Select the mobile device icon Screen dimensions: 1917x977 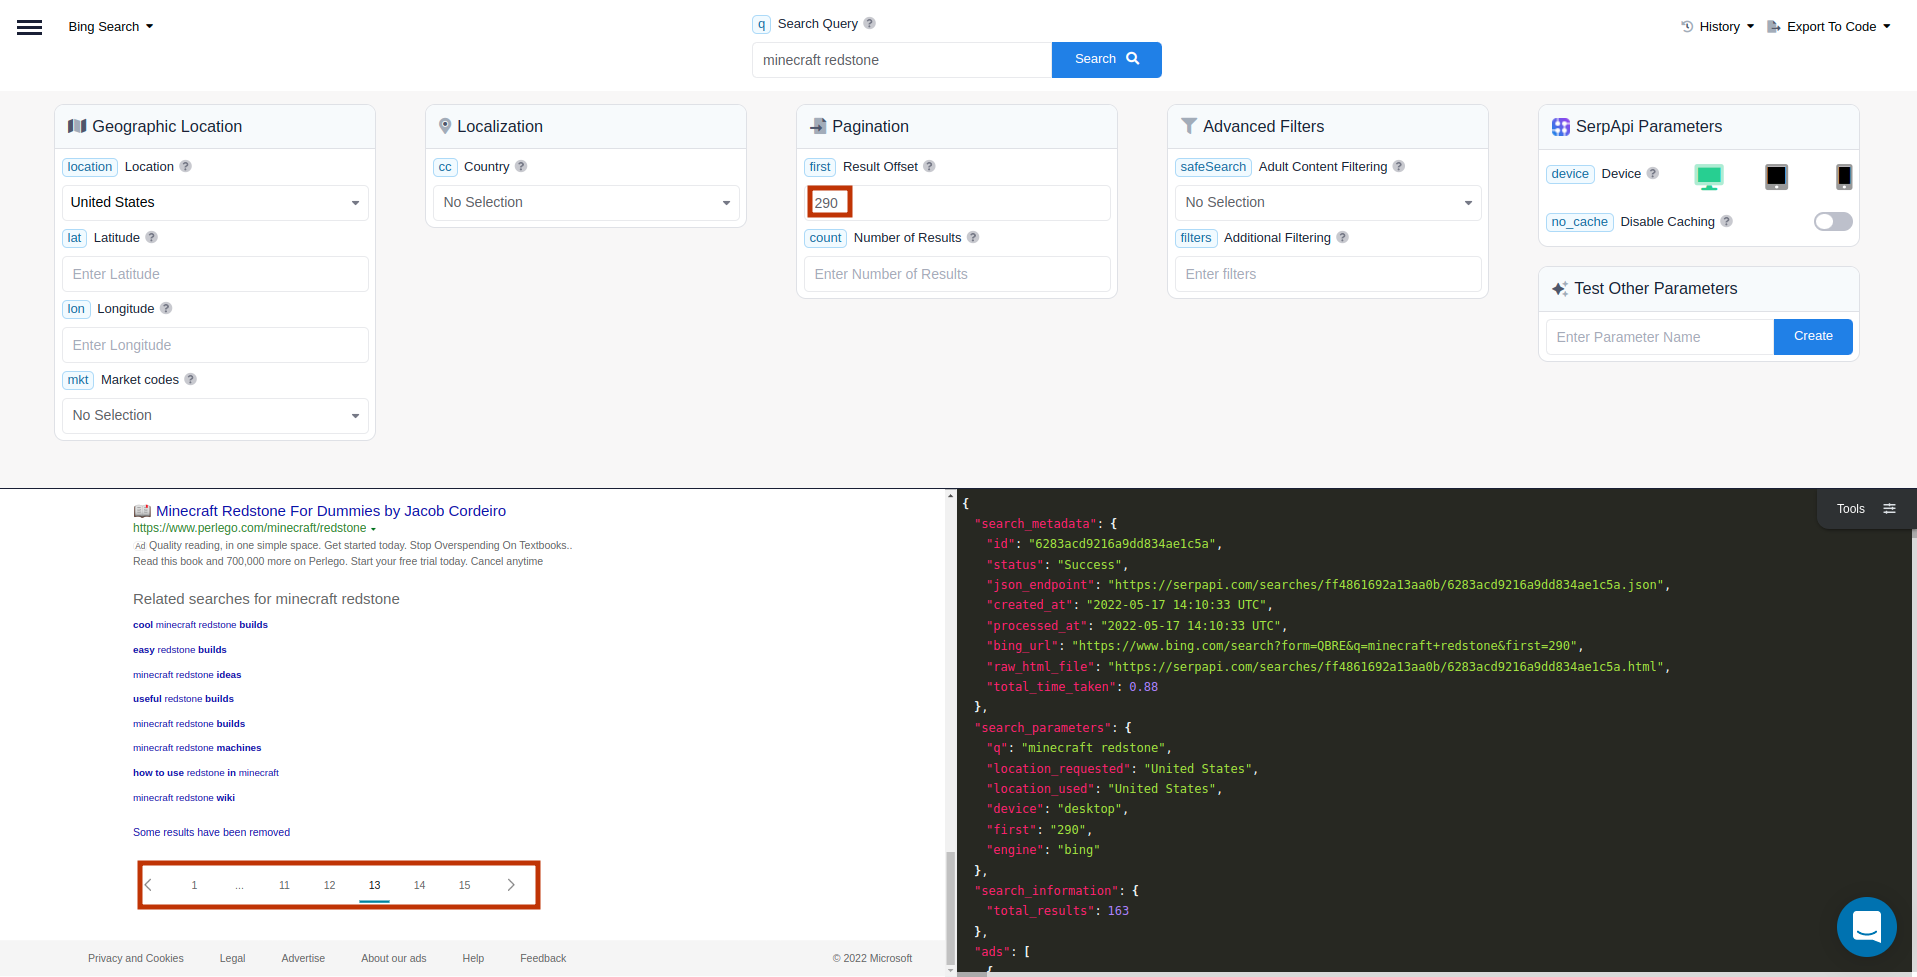pyautogui.click(x=1843, y=177)
